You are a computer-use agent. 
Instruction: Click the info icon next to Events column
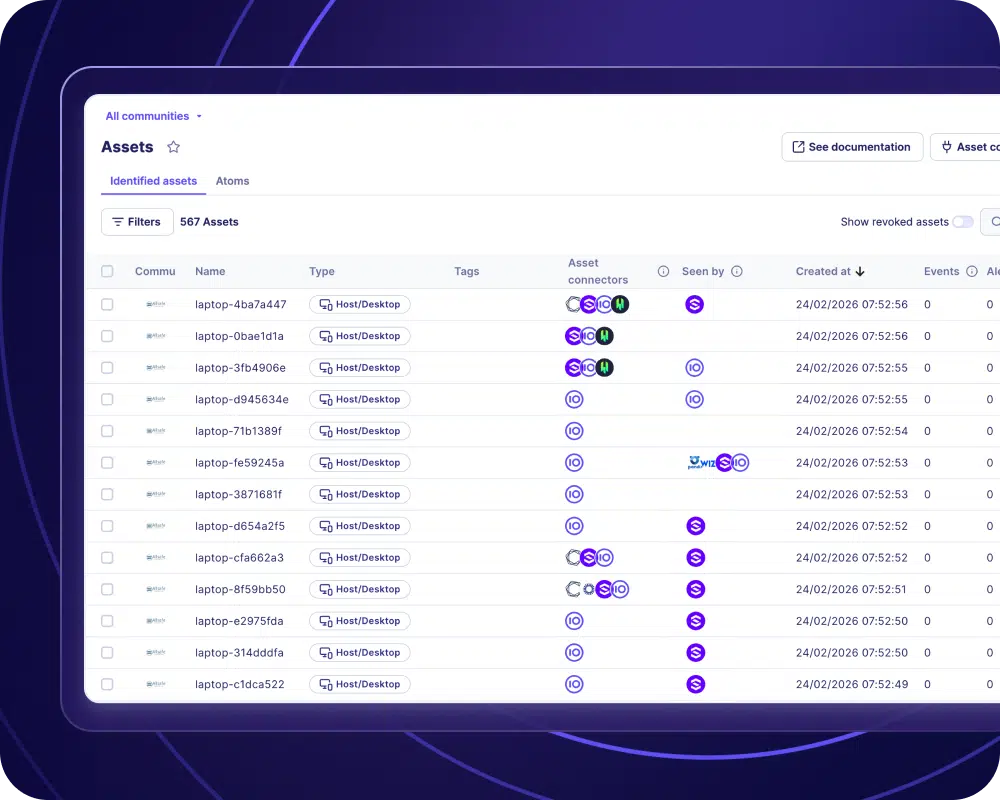pyautogui.click(x=971, y=272)
